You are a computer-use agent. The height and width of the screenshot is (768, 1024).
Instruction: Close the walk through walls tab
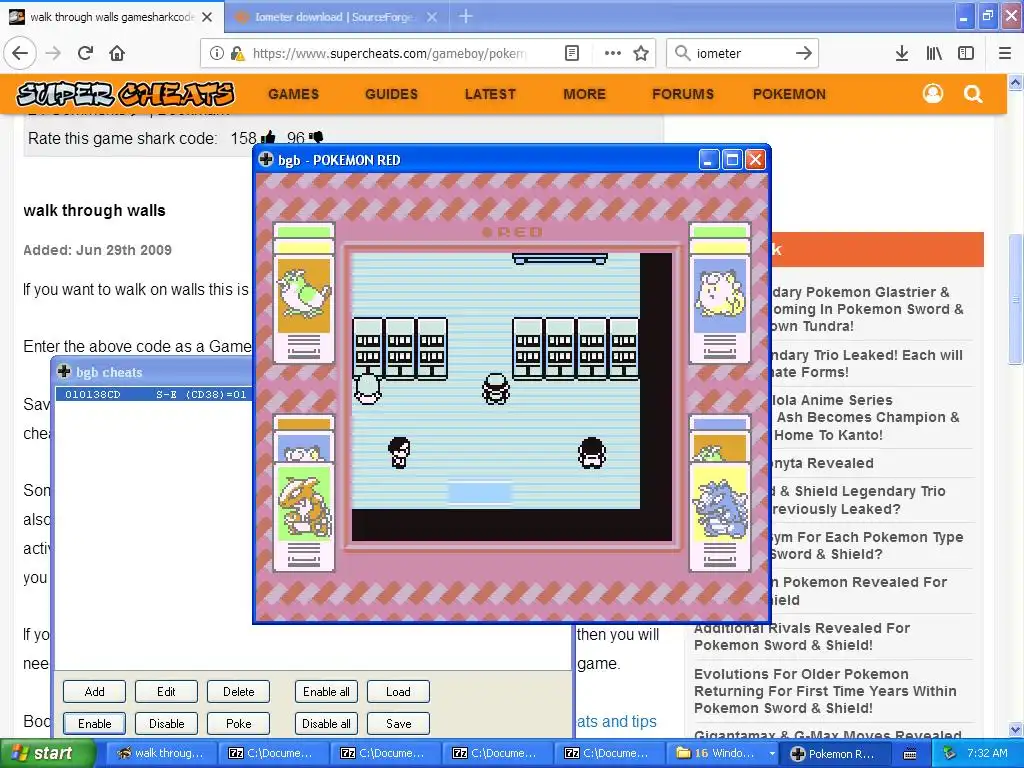click(x=207, y=17)
